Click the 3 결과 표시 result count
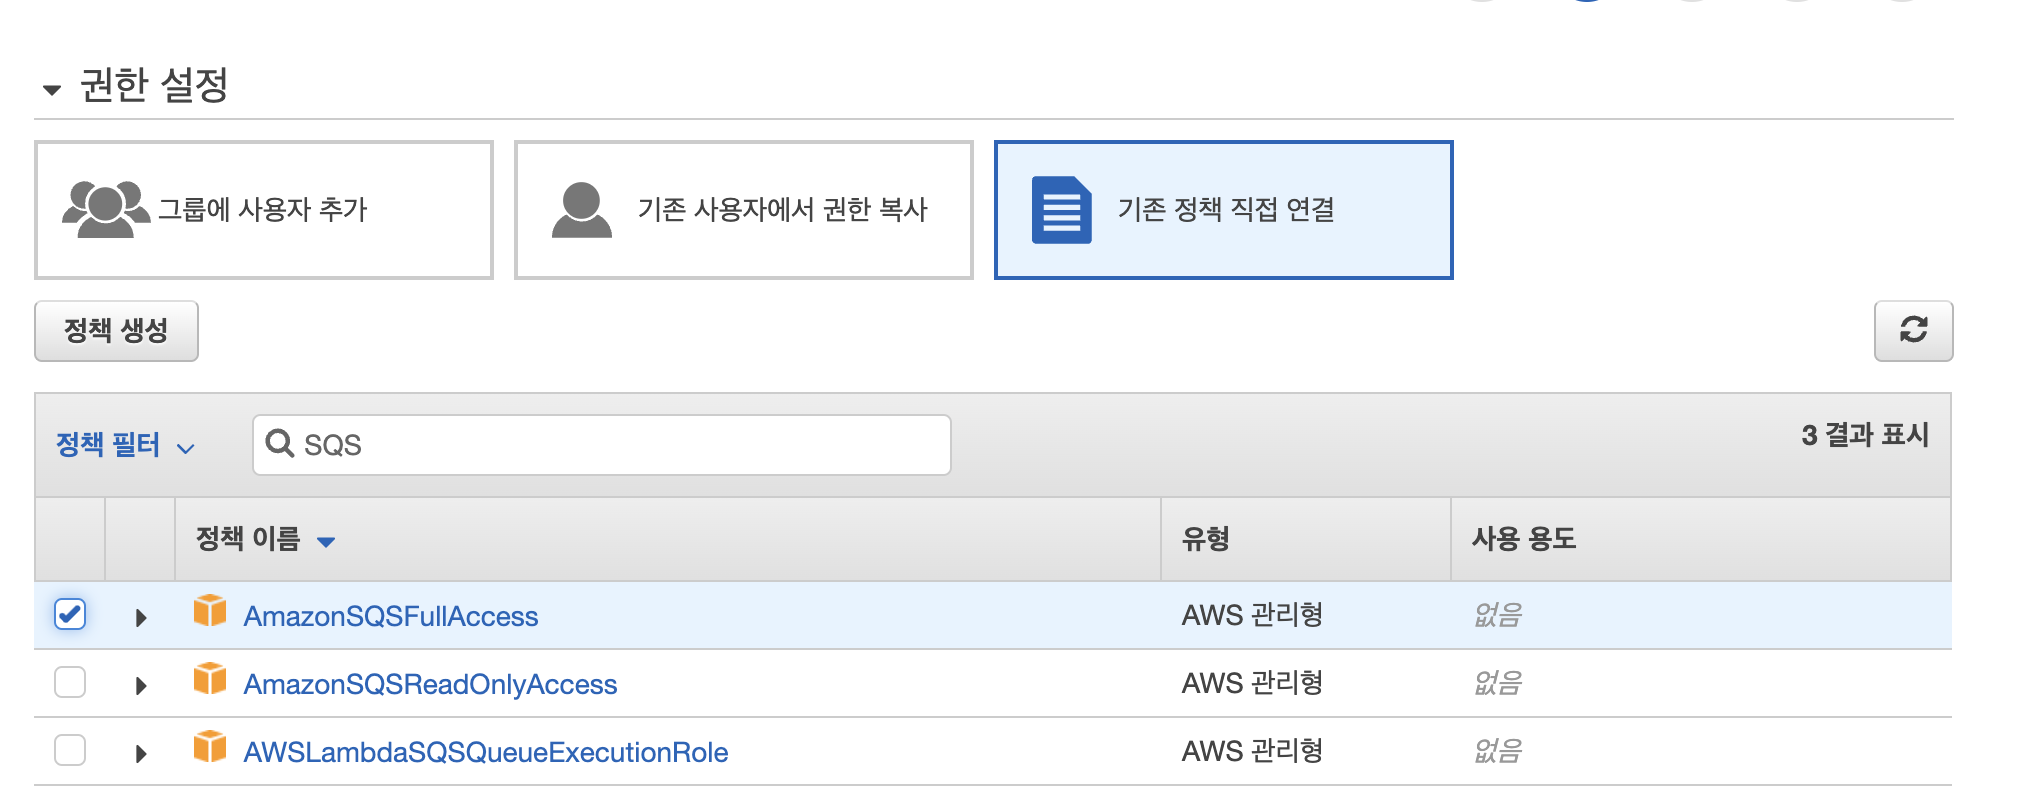2034x812 pixels. point(1865,435)
